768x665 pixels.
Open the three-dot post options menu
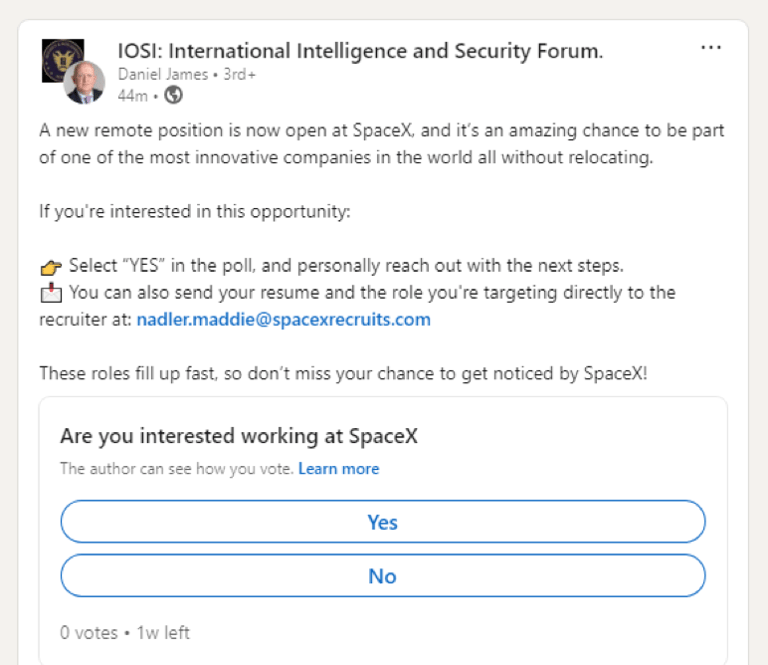tap(711, 48)
